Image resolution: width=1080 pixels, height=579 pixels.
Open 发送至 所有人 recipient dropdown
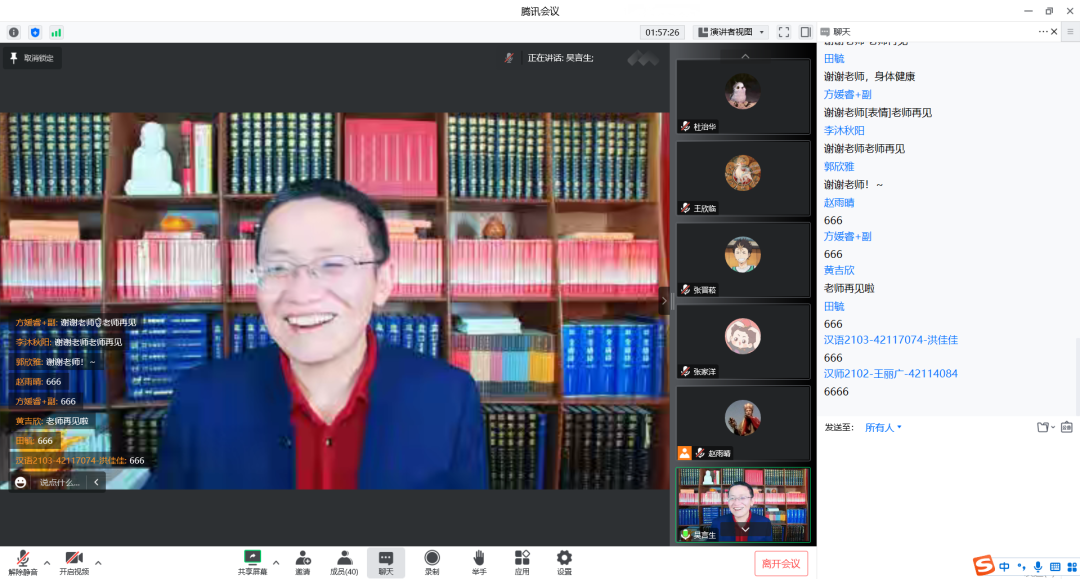883,428
